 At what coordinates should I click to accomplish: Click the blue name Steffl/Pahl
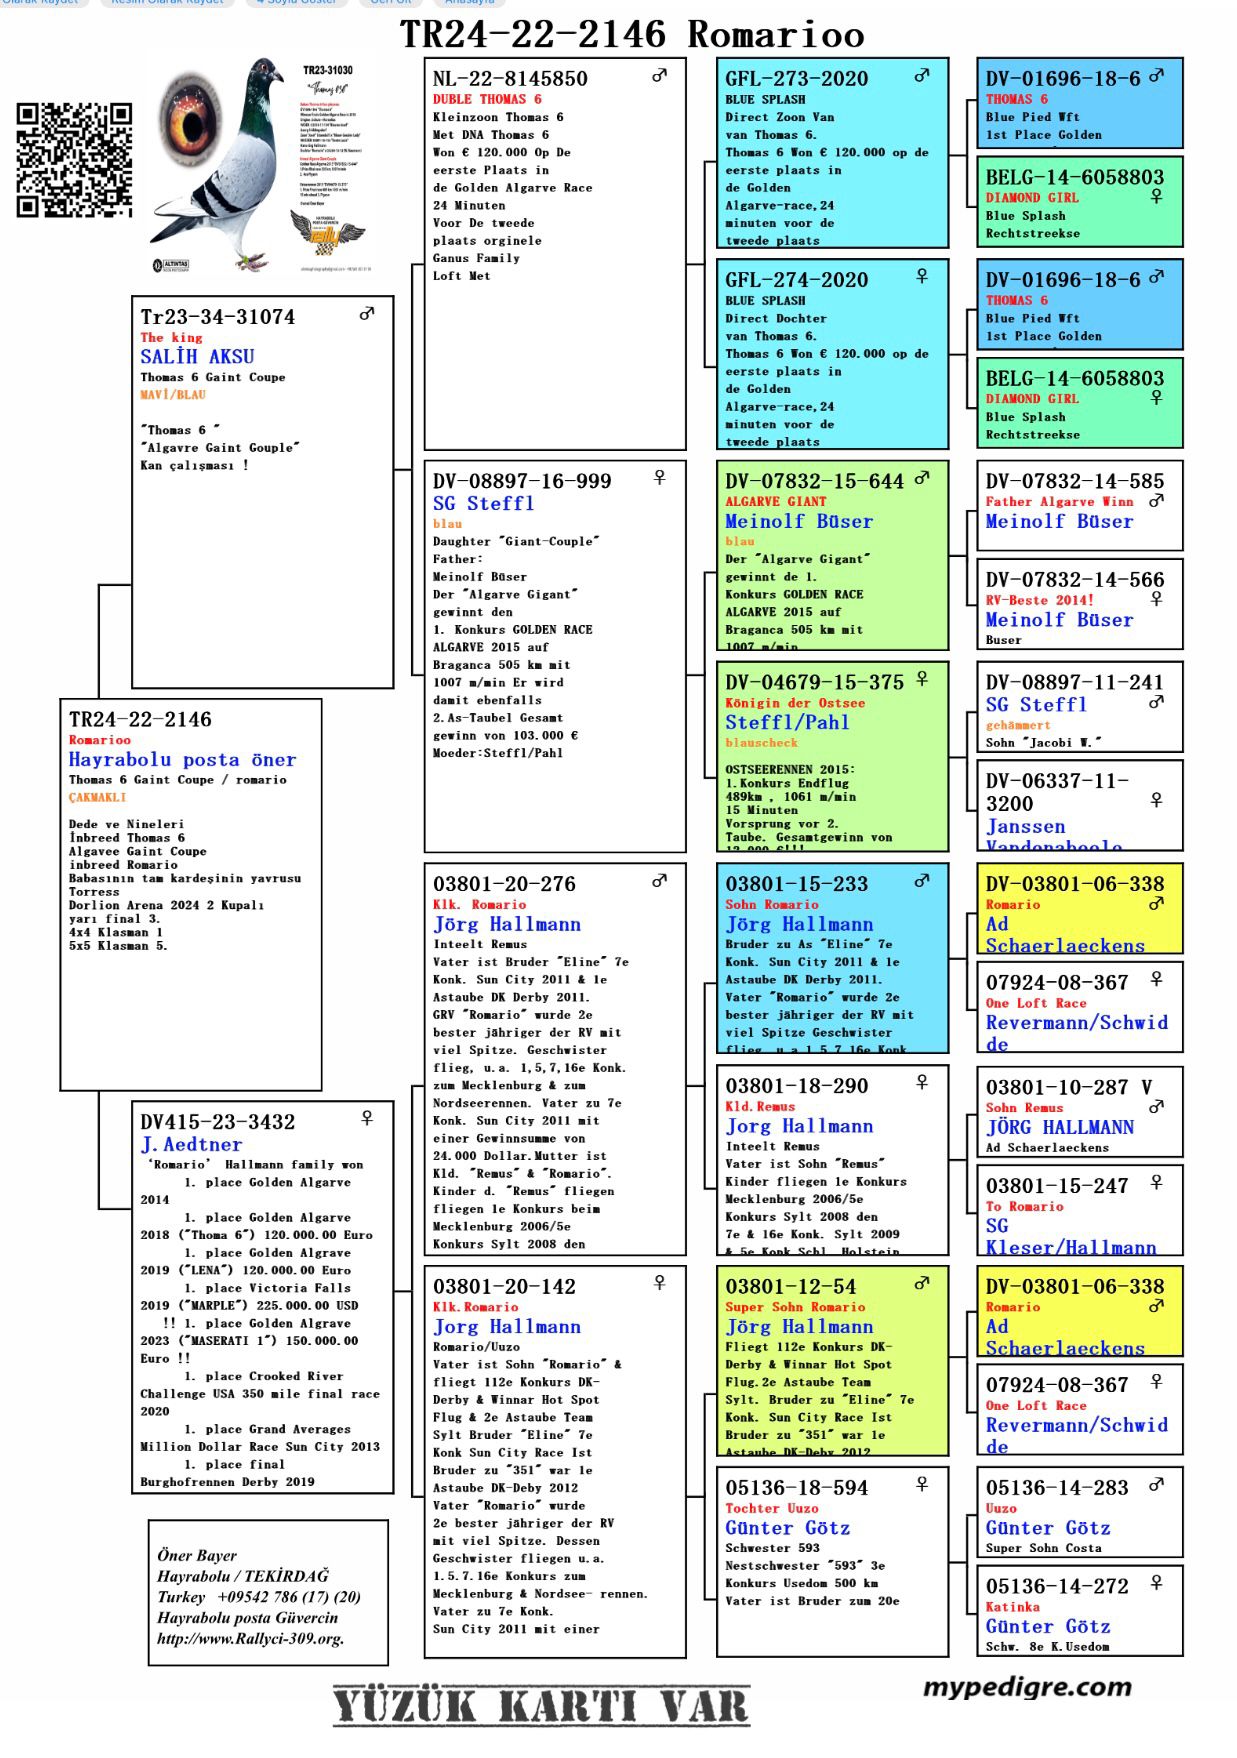click(787, 723)
